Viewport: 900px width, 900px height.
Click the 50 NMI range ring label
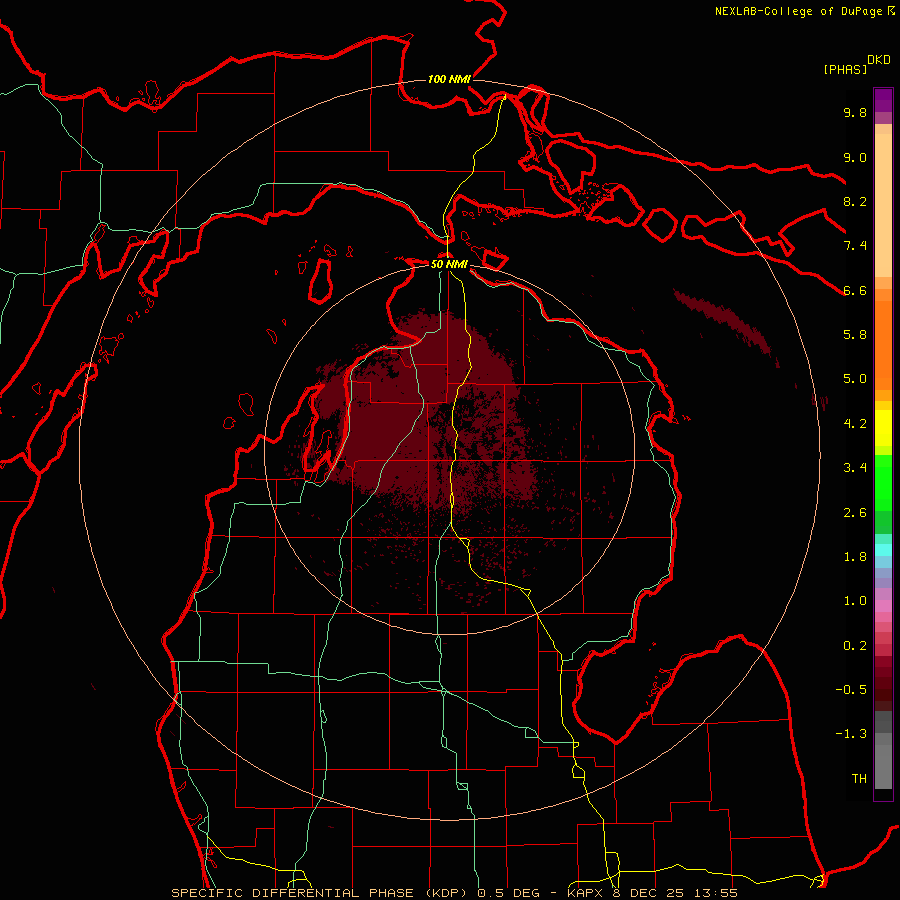tap(449, 264)
